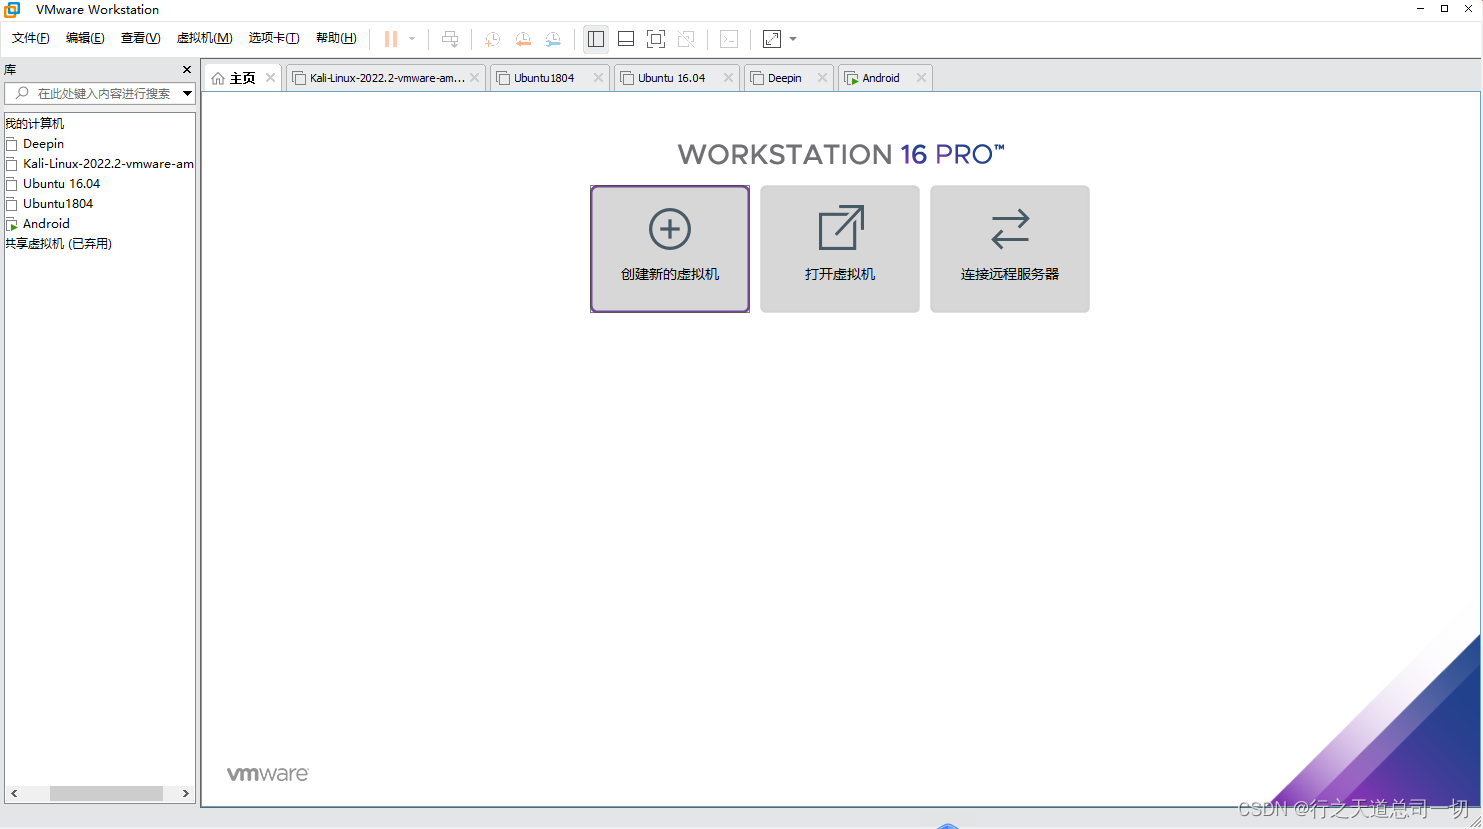Open the 编辑(E) menu

85,38
